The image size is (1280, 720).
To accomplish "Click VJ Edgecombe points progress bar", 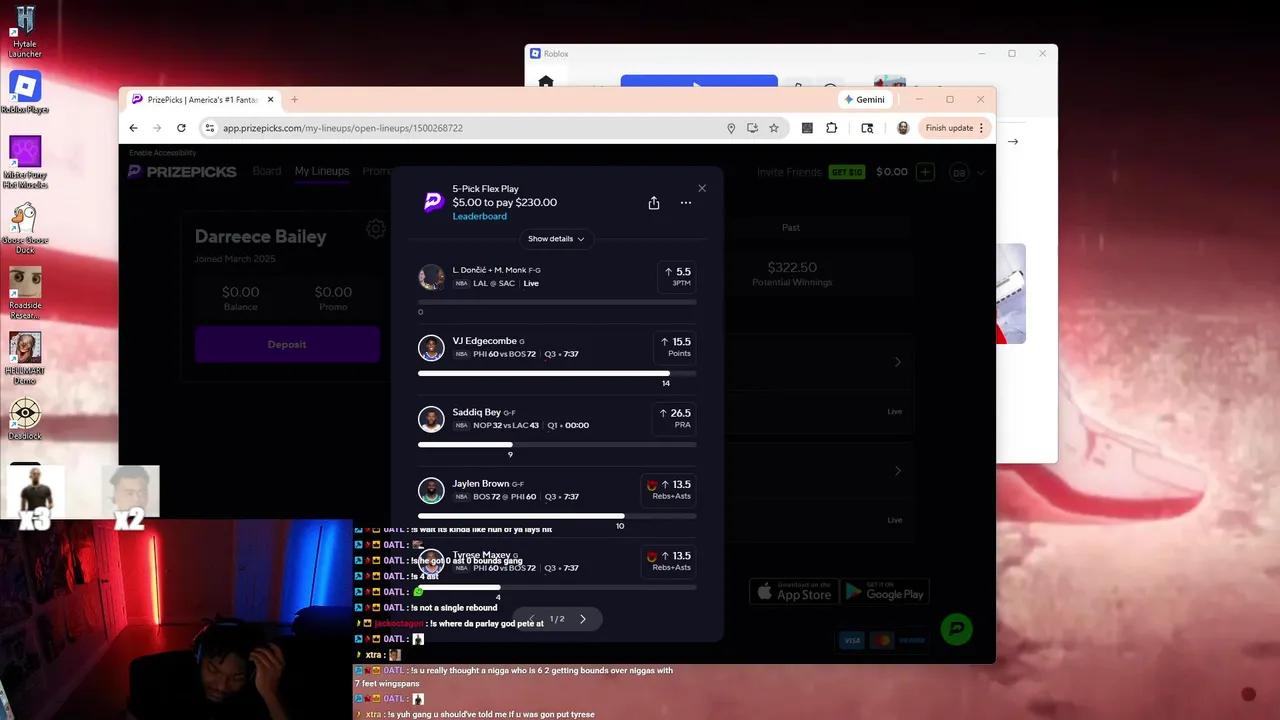I will (557, 373).
